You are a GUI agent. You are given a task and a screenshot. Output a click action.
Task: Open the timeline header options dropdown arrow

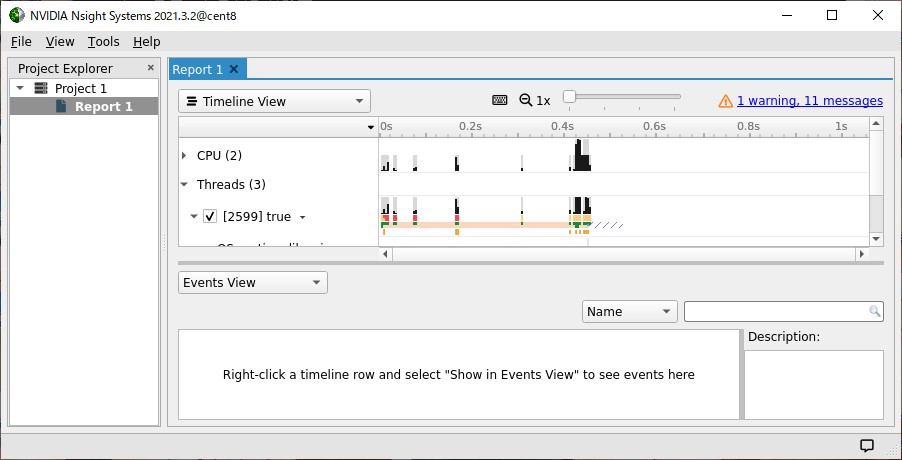tap(371, 128)
